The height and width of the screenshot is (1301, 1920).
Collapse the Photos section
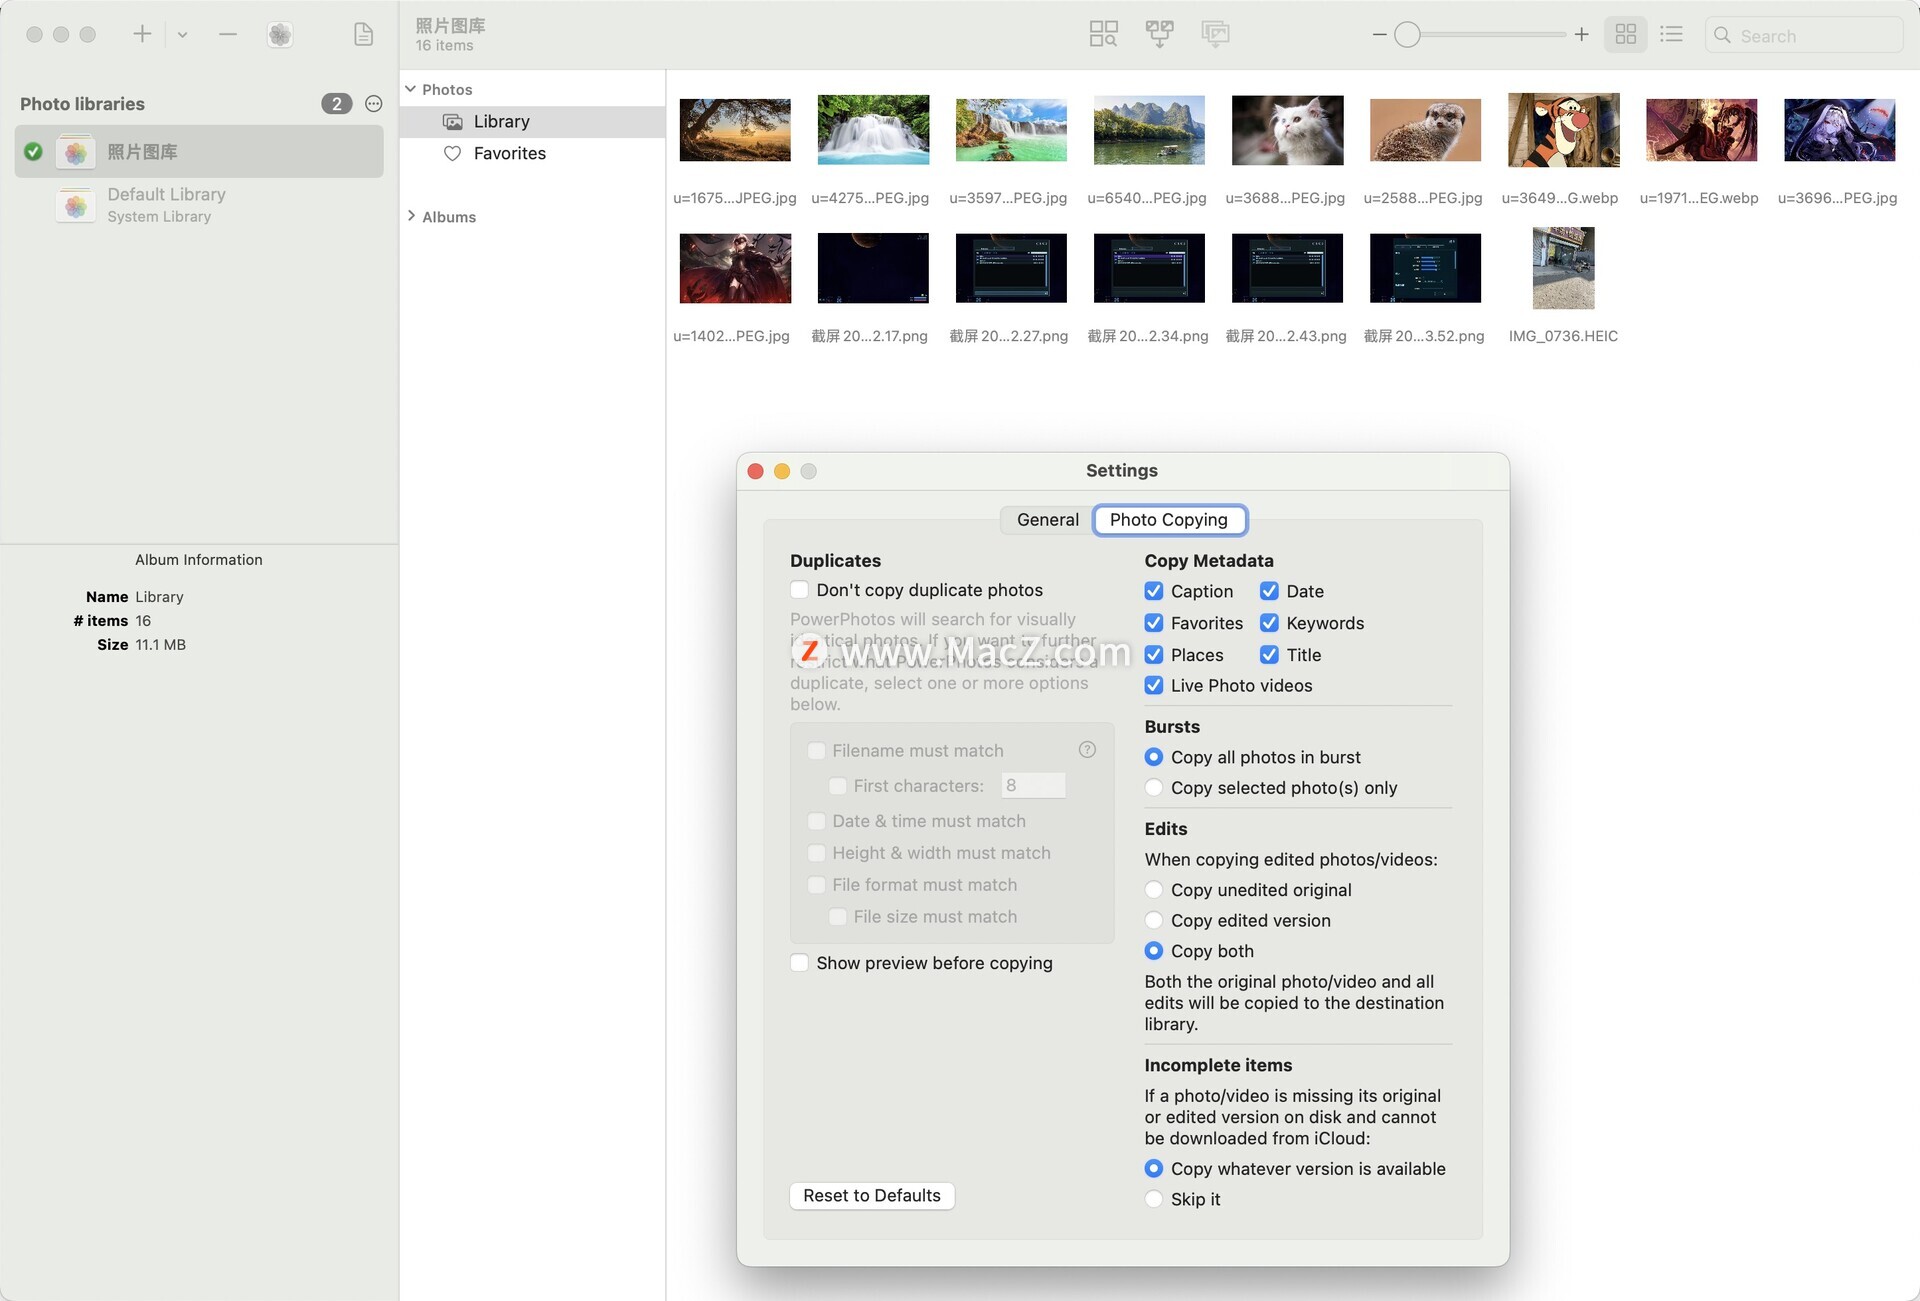click(410, 89)
